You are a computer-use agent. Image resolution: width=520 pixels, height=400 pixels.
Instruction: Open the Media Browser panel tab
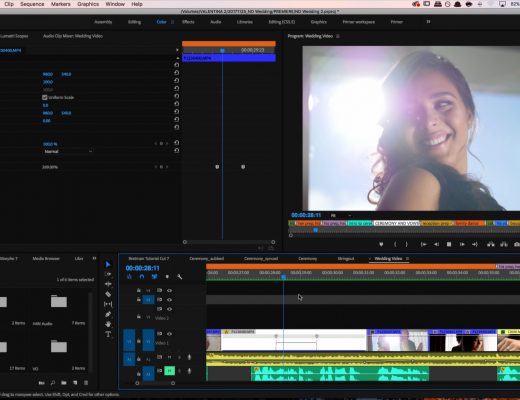(46, 259)
